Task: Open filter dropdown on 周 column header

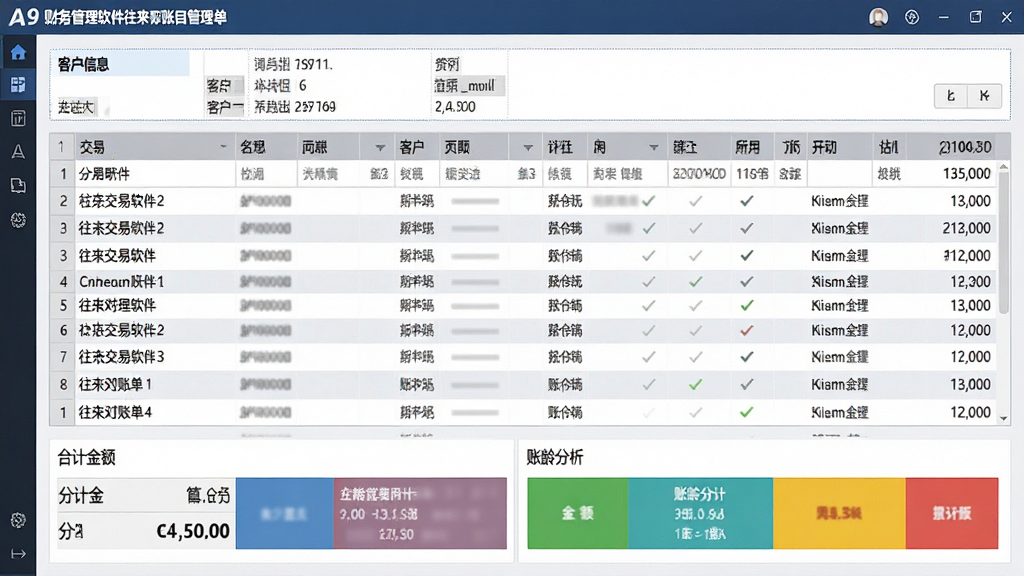Action: click(653, 148)
